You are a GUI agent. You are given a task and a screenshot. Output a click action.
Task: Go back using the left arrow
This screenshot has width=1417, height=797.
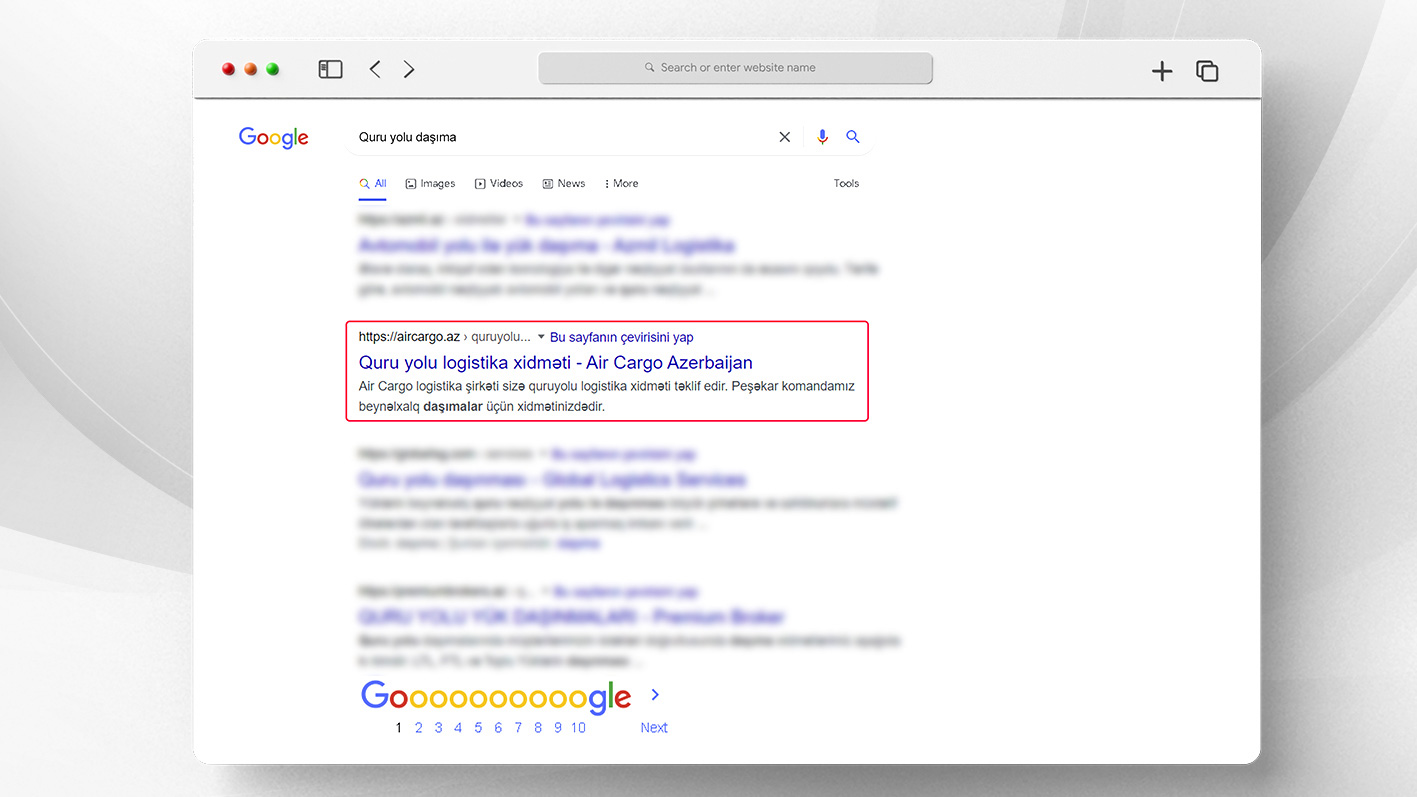tap(375, 69)
